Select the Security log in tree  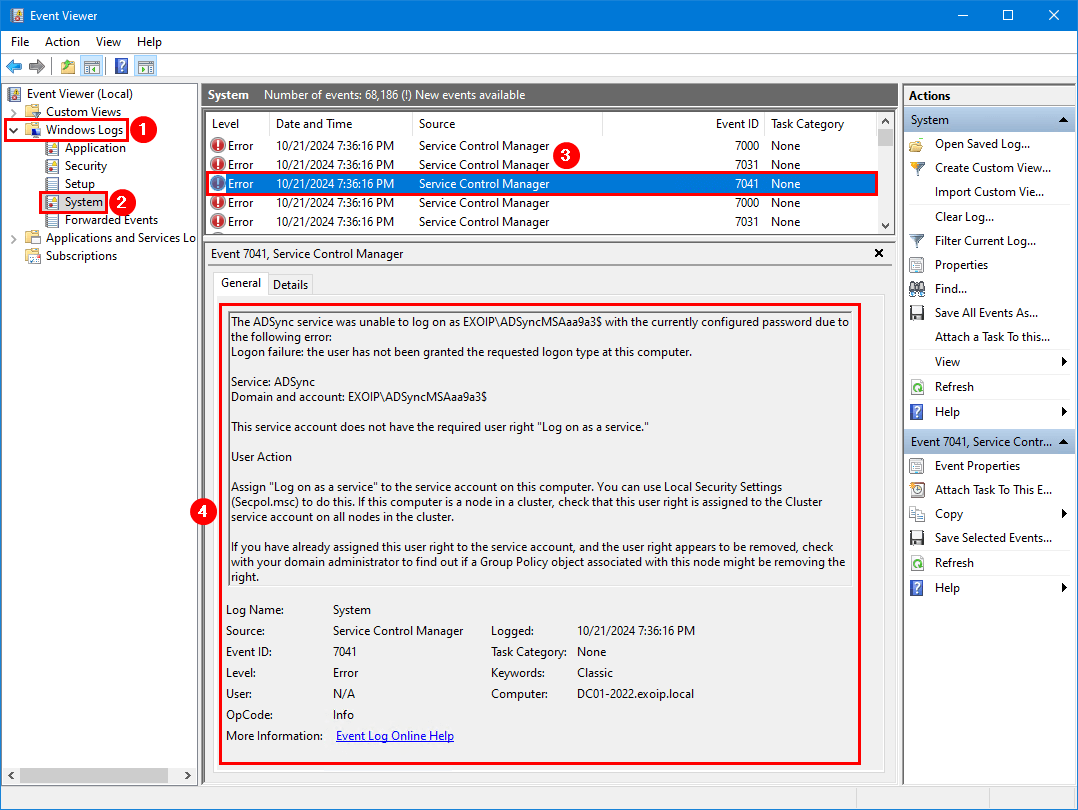[86, 166]
